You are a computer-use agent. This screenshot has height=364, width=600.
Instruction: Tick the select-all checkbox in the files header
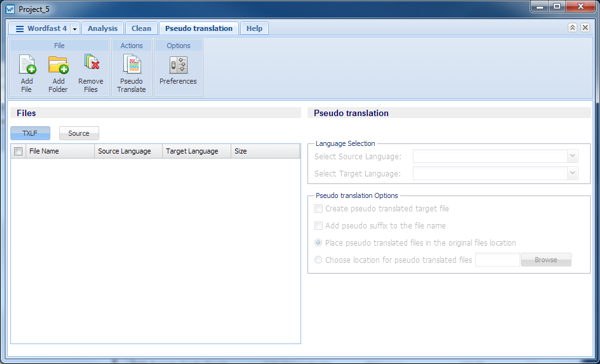click(18, 151)
